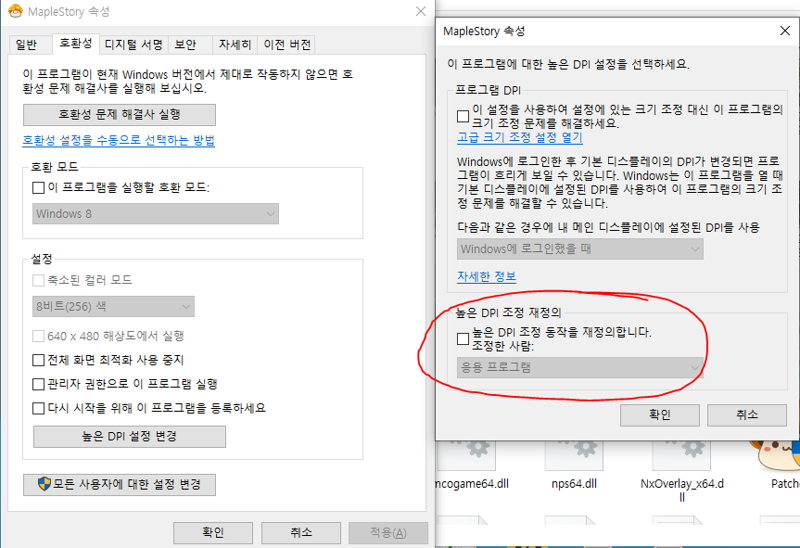The height and width of the screenshot is (548, 800).
Task: Check 전체 화면 최적화 사용 중지 option
Action: [x=38, y=360]
